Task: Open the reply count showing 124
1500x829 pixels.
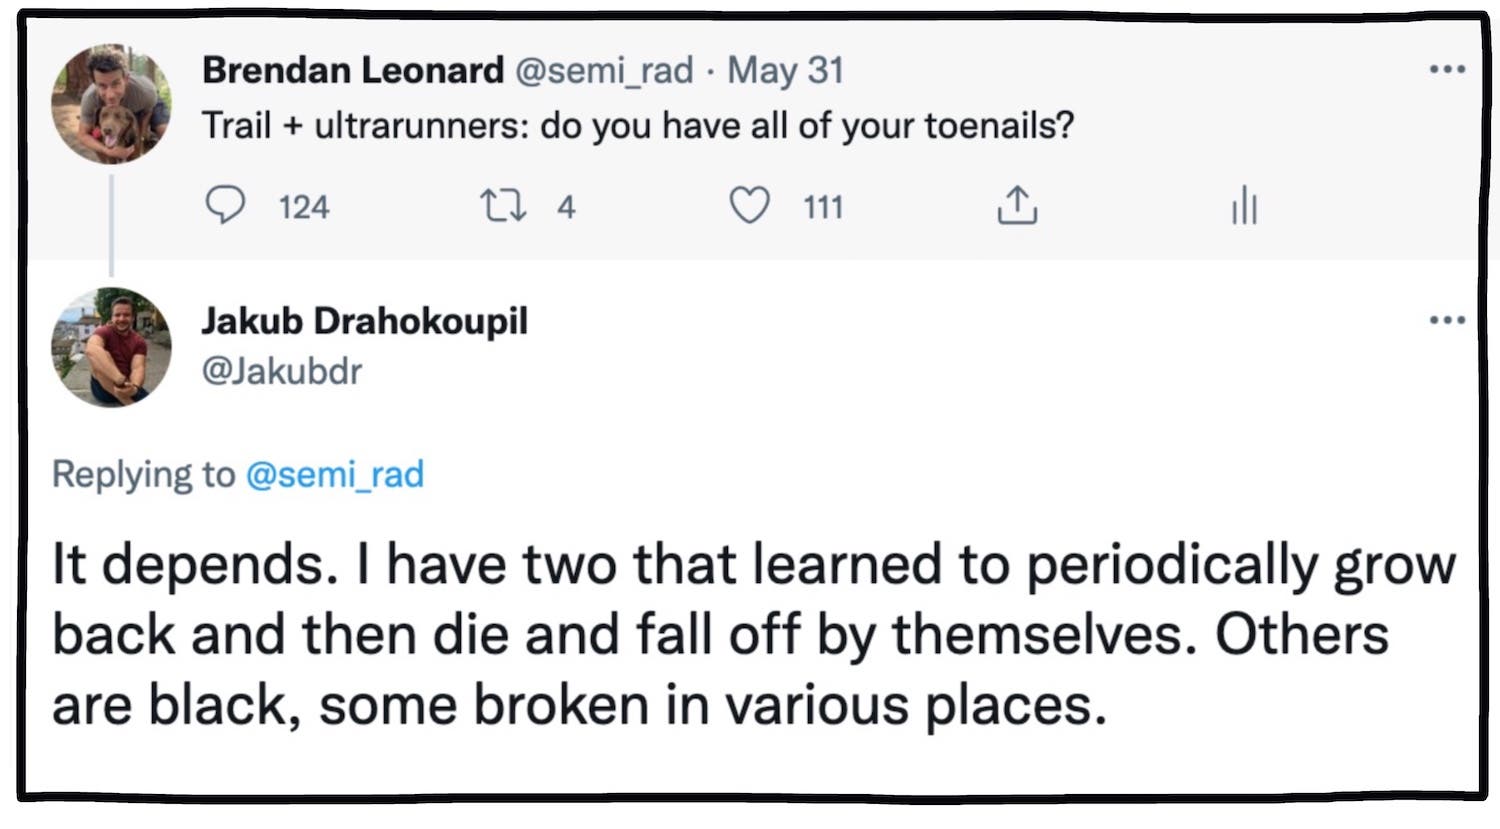Action: (x=303, y=208)
